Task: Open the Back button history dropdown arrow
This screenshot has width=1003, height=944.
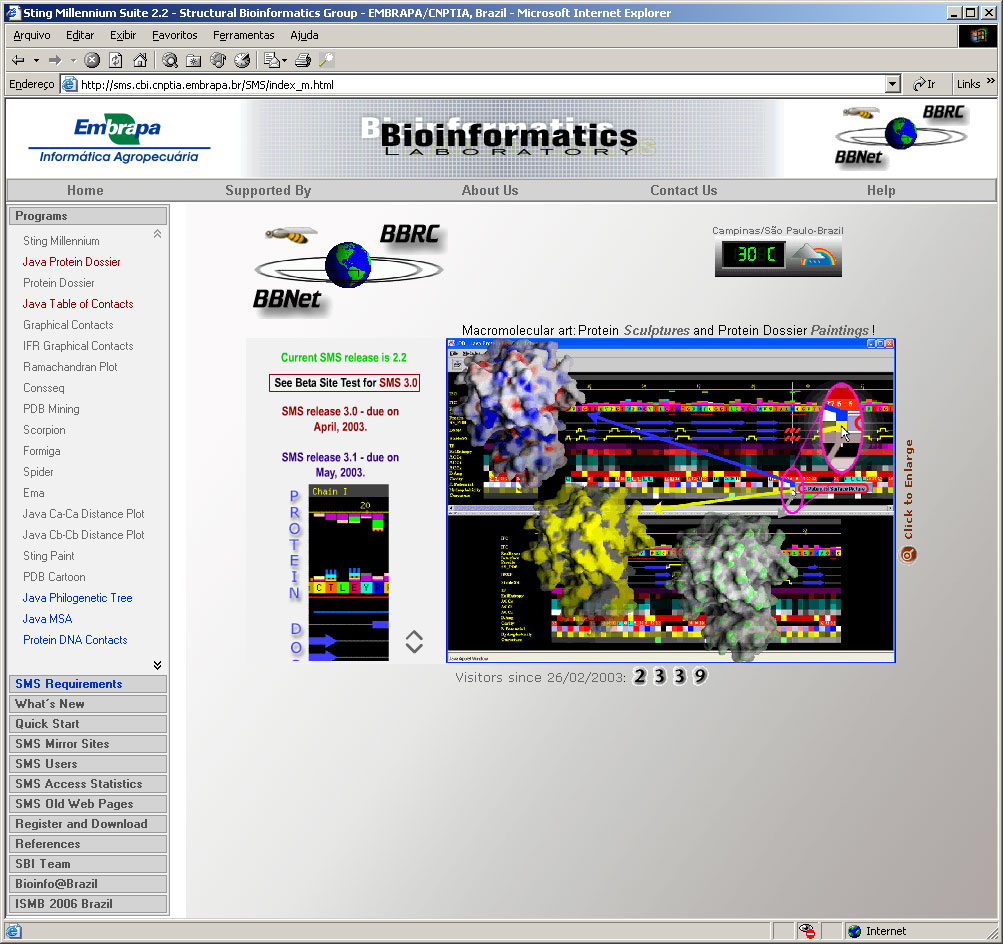Action: 36,60
